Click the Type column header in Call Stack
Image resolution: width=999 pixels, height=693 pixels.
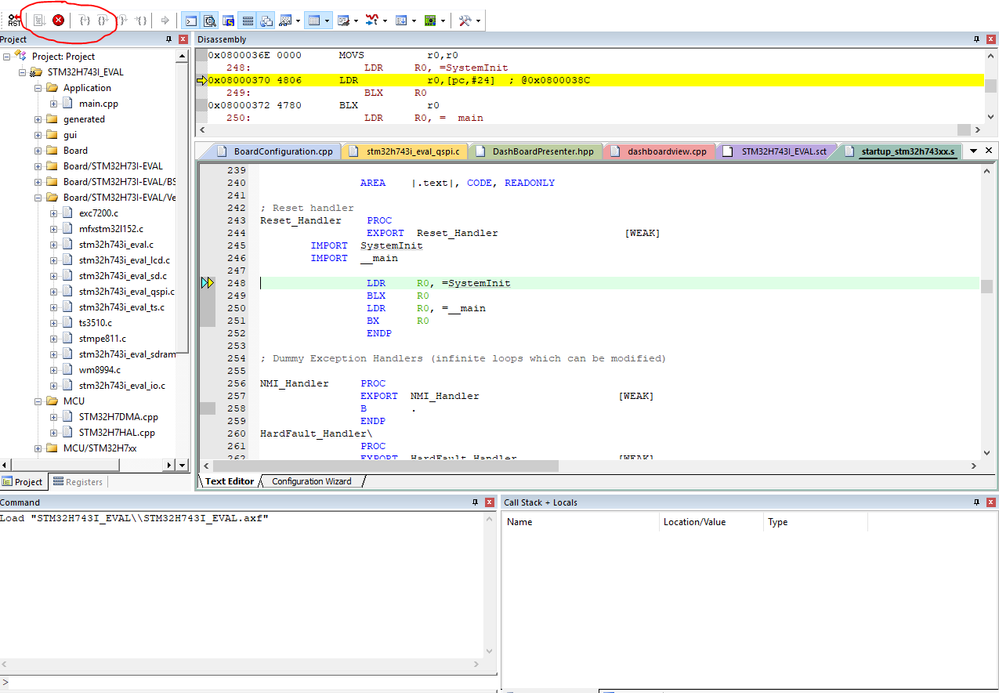(x=815, y=522)
